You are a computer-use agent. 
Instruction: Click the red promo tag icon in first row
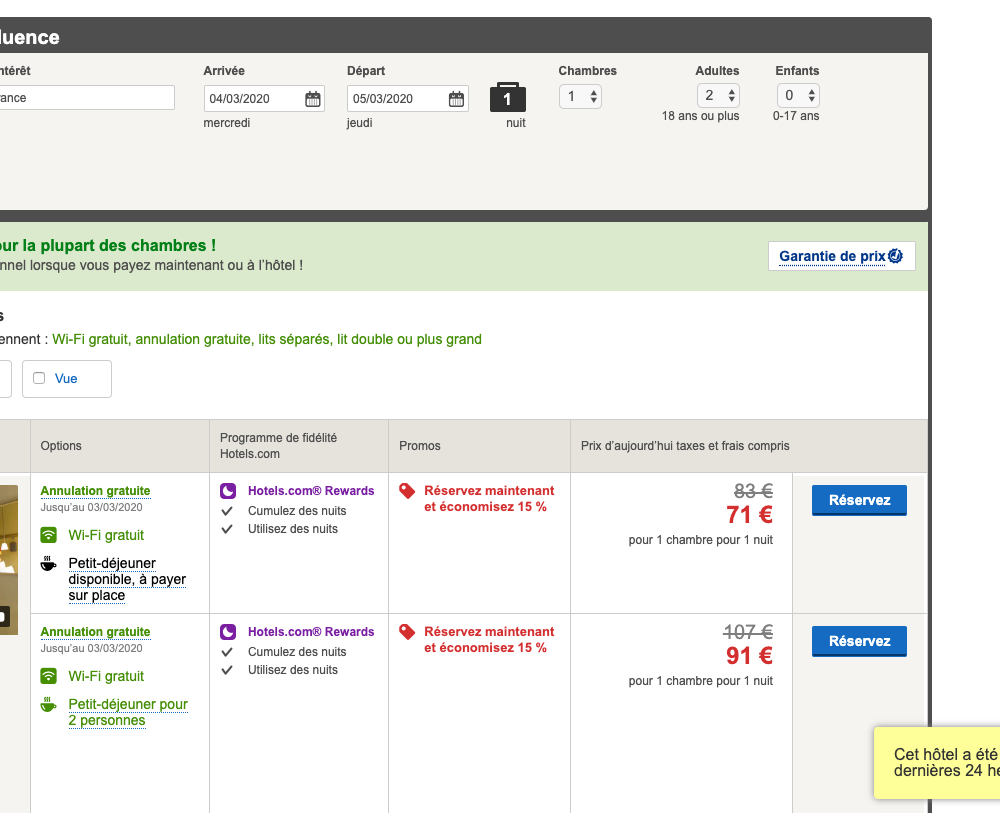click(407, 491)
